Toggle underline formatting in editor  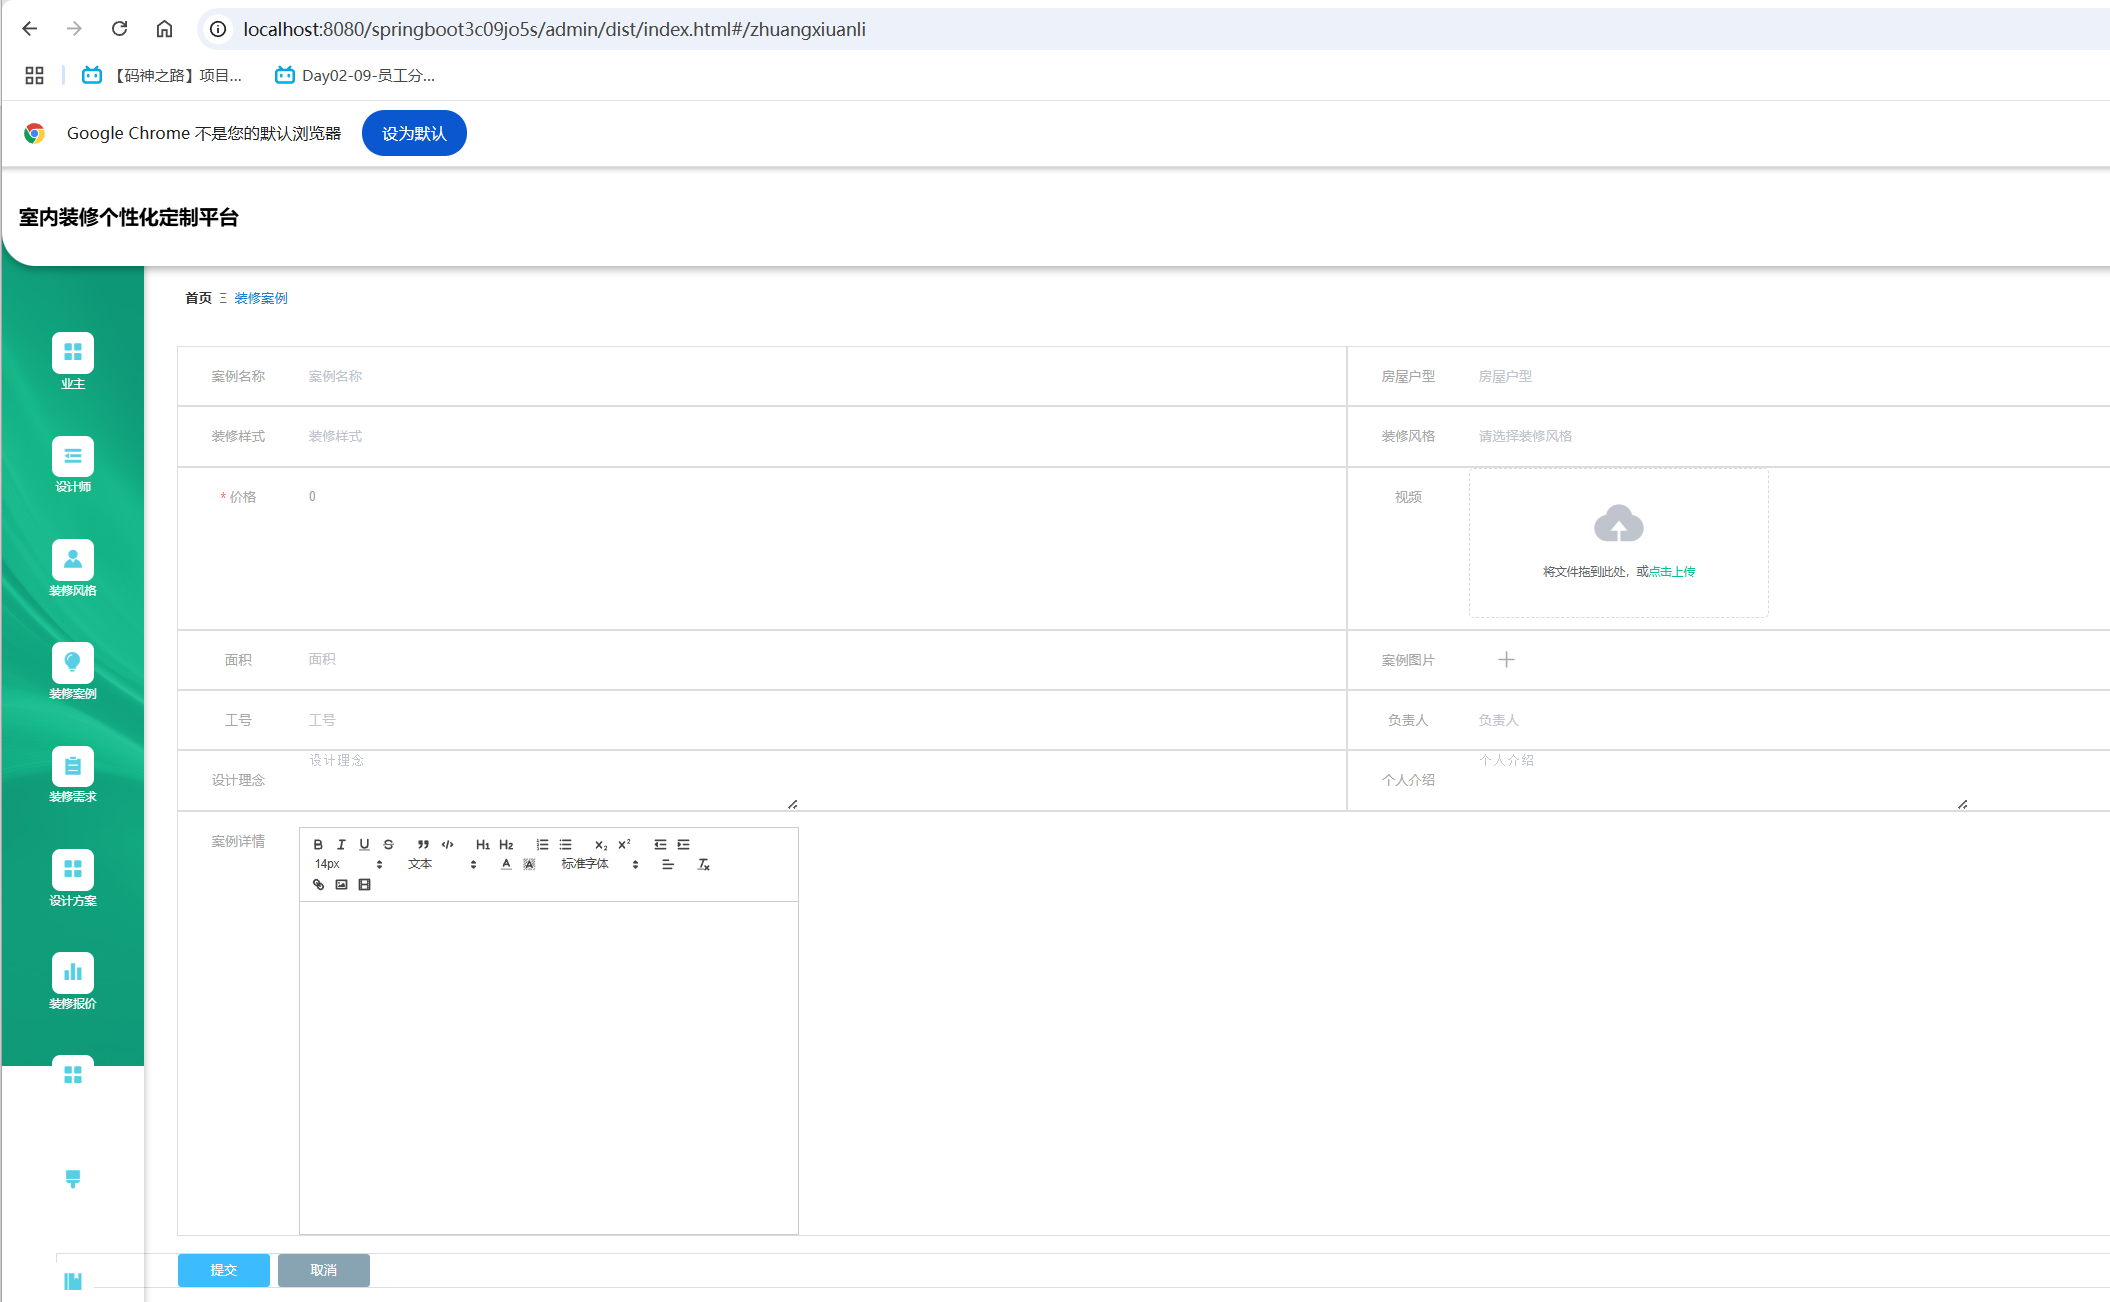(x=364, y=844)
